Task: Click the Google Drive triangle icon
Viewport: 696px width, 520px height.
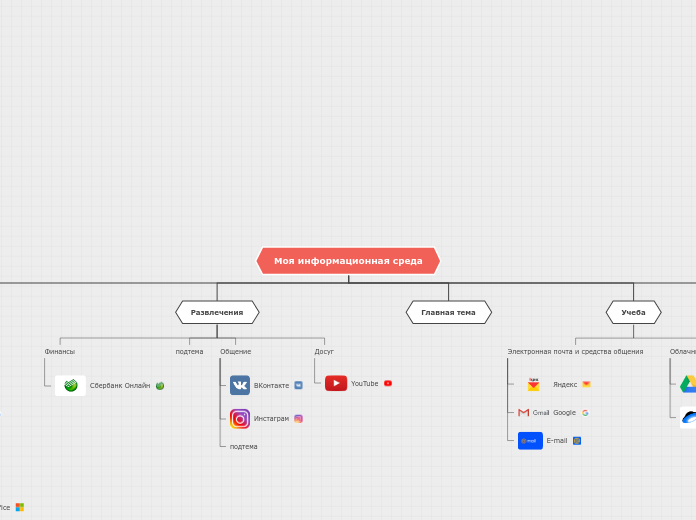Action: coord(688,384)
